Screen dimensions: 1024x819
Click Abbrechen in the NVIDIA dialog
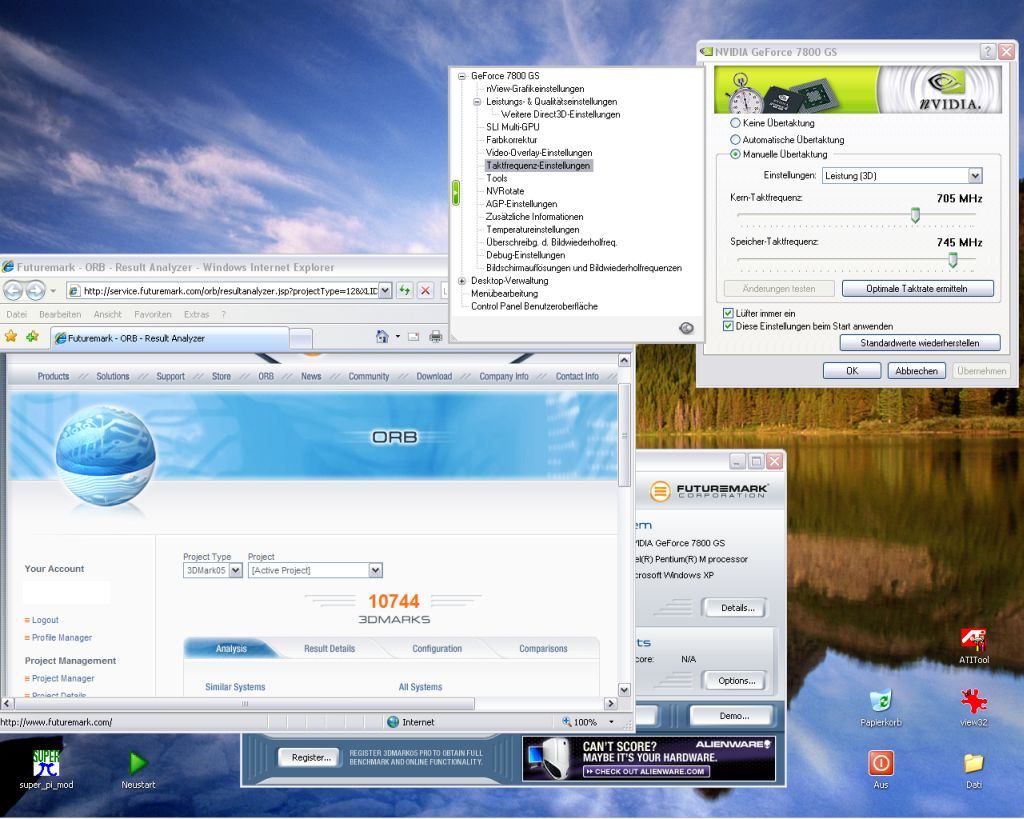tap(916, 371)
